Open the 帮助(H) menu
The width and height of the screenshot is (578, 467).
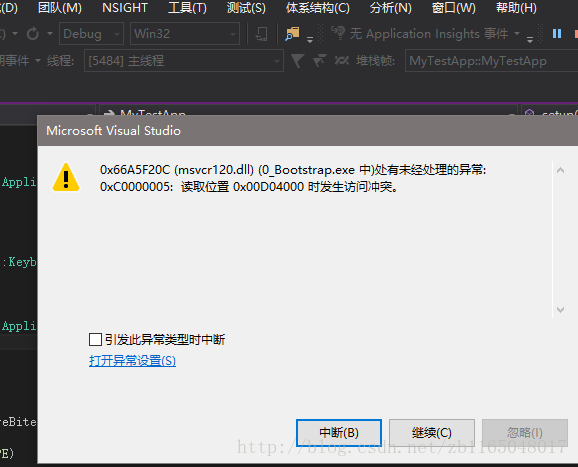(516, 8)
